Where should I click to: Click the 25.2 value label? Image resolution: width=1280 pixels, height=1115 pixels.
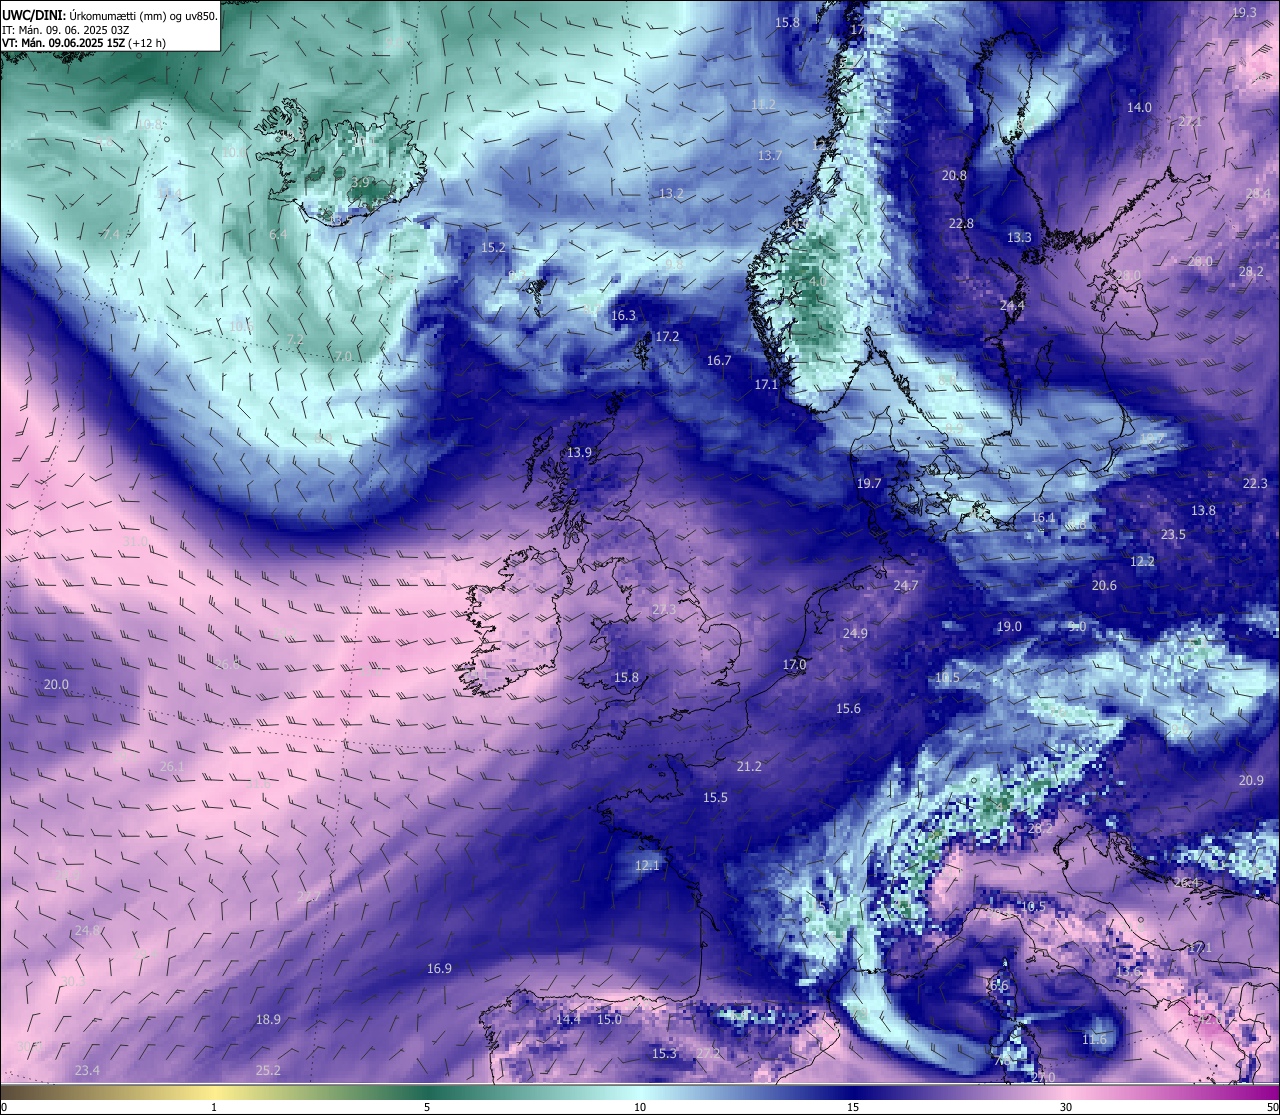268,1071
